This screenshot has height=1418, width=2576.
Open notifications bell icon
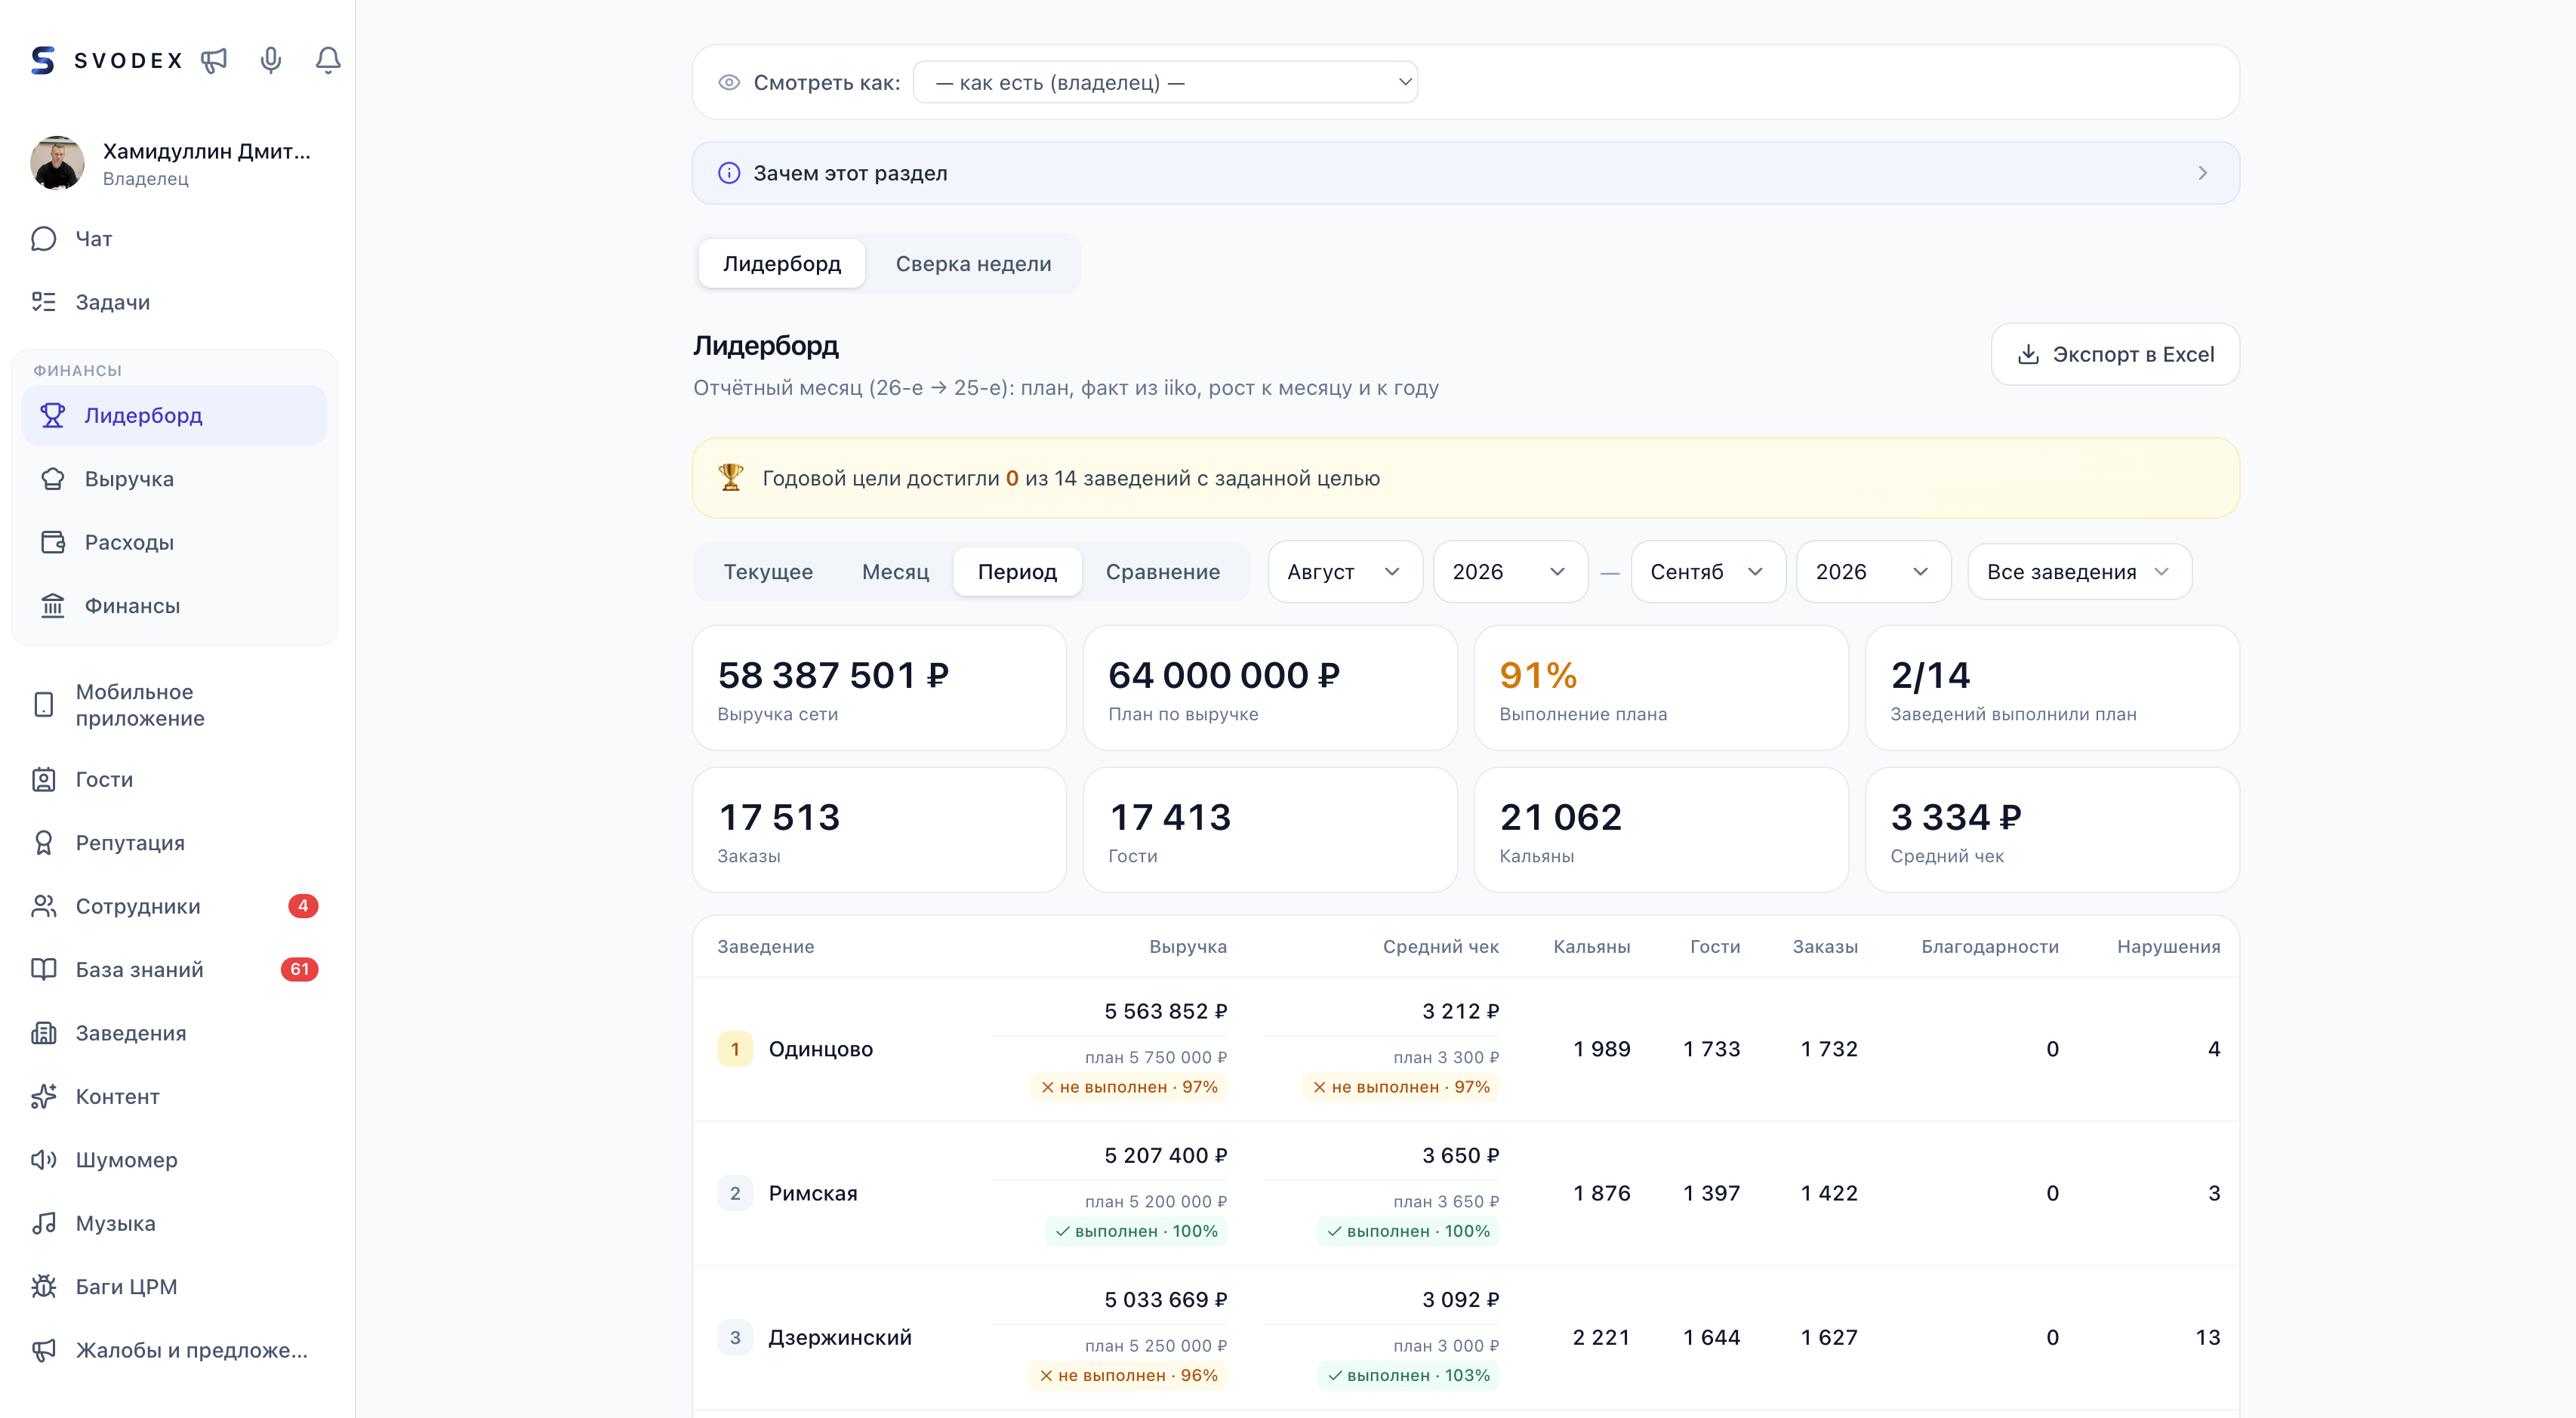[328, 61]
